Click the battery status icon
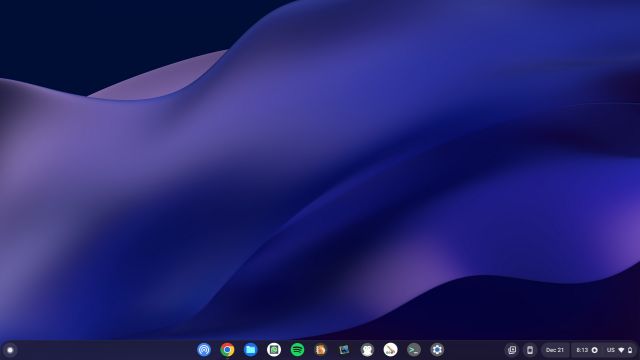Viewport: 640px width, 360px height. (630, 350)
